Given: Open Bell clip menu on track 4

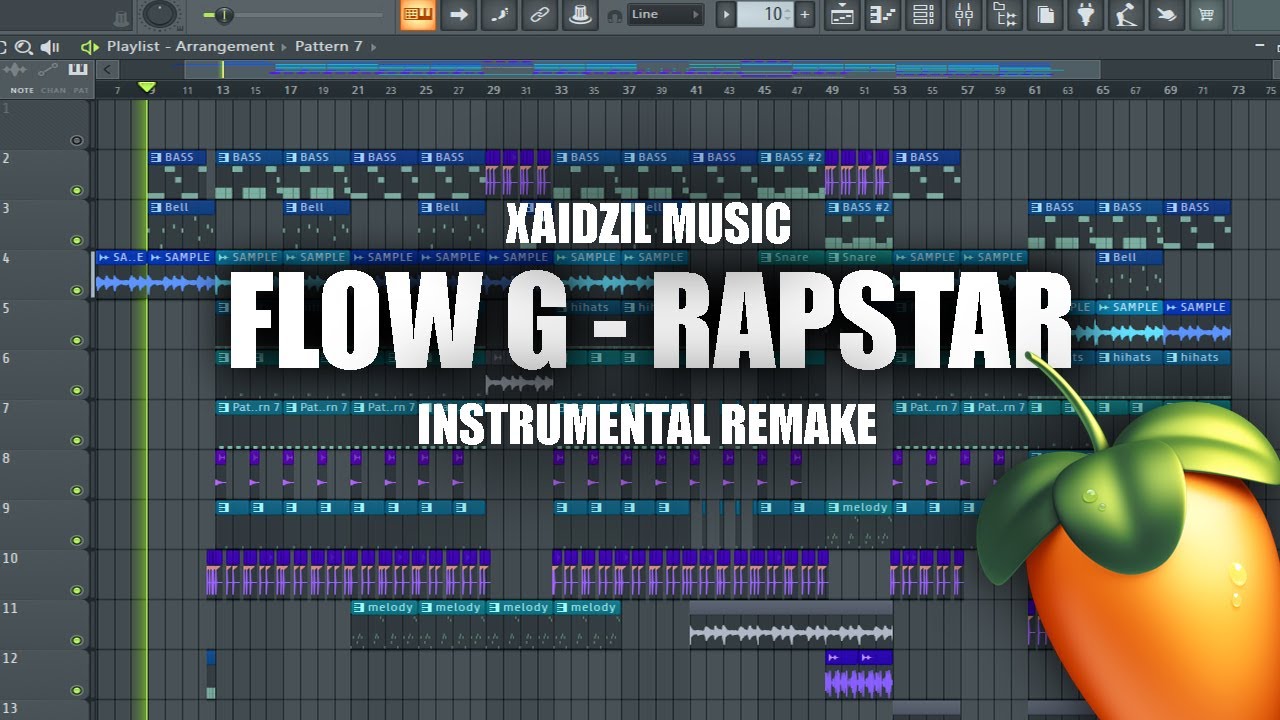Looking at the screenshot, I should [1105, 257].
